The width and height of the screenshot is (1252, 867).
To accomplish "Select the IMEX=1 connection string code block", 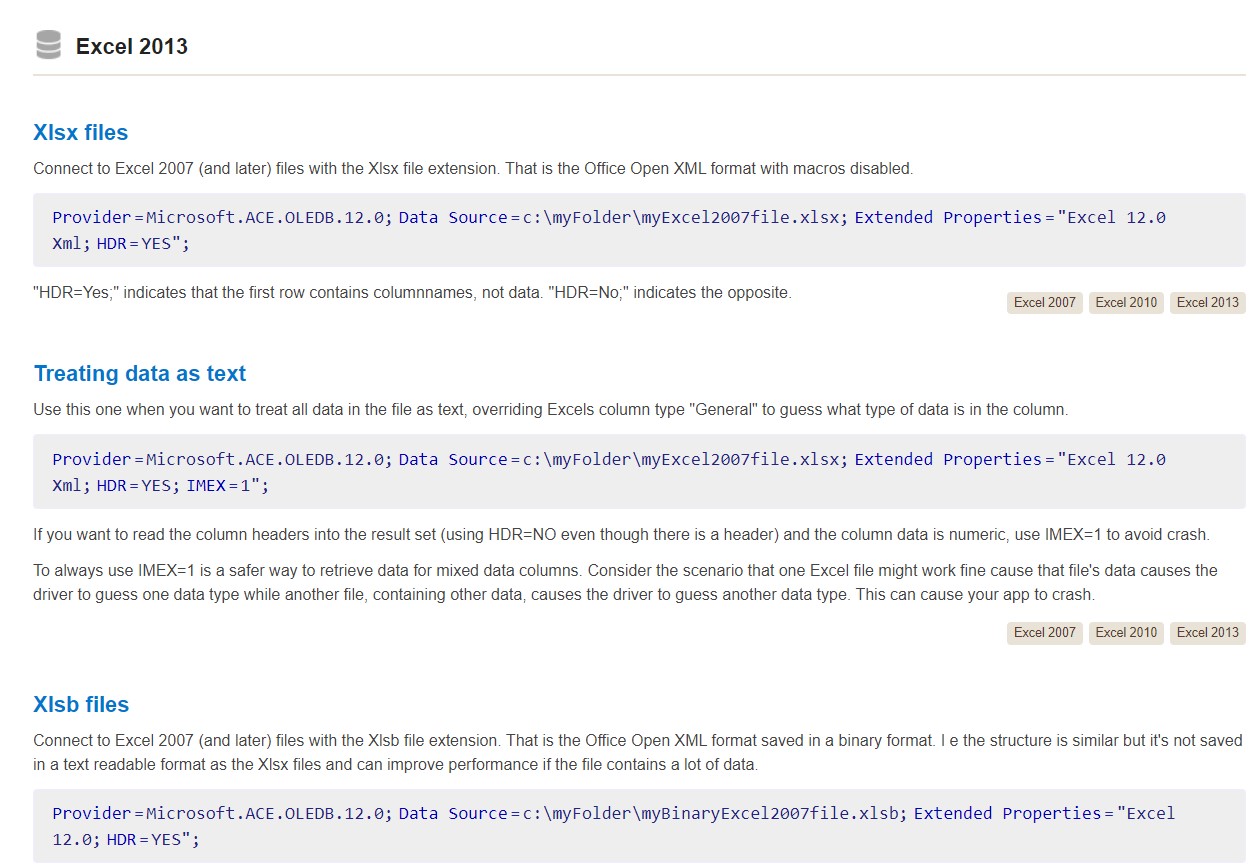I will pos(639,472).
